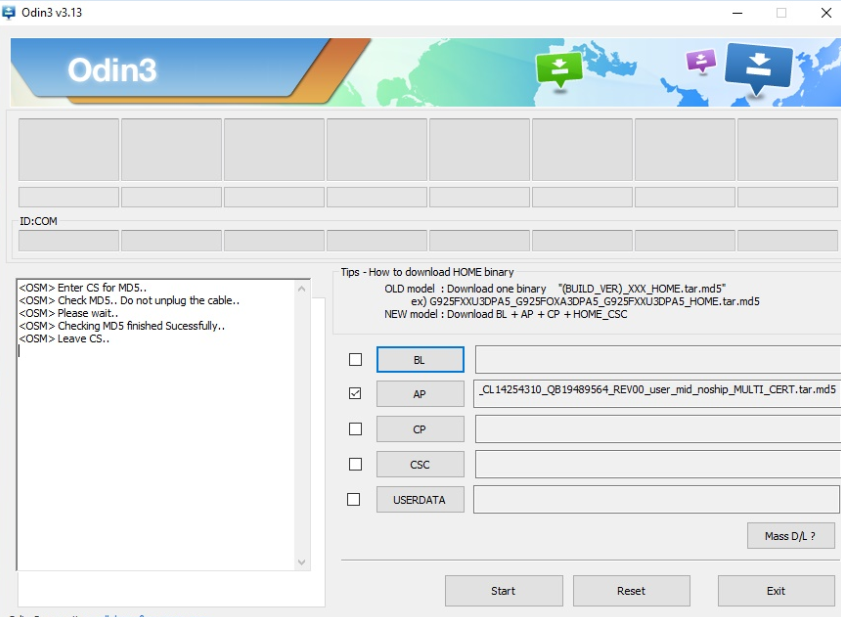Image resolution: width=841 pixels, height=617 pixels.
Task: Tick the CSC checkbox
Action: 355,464
